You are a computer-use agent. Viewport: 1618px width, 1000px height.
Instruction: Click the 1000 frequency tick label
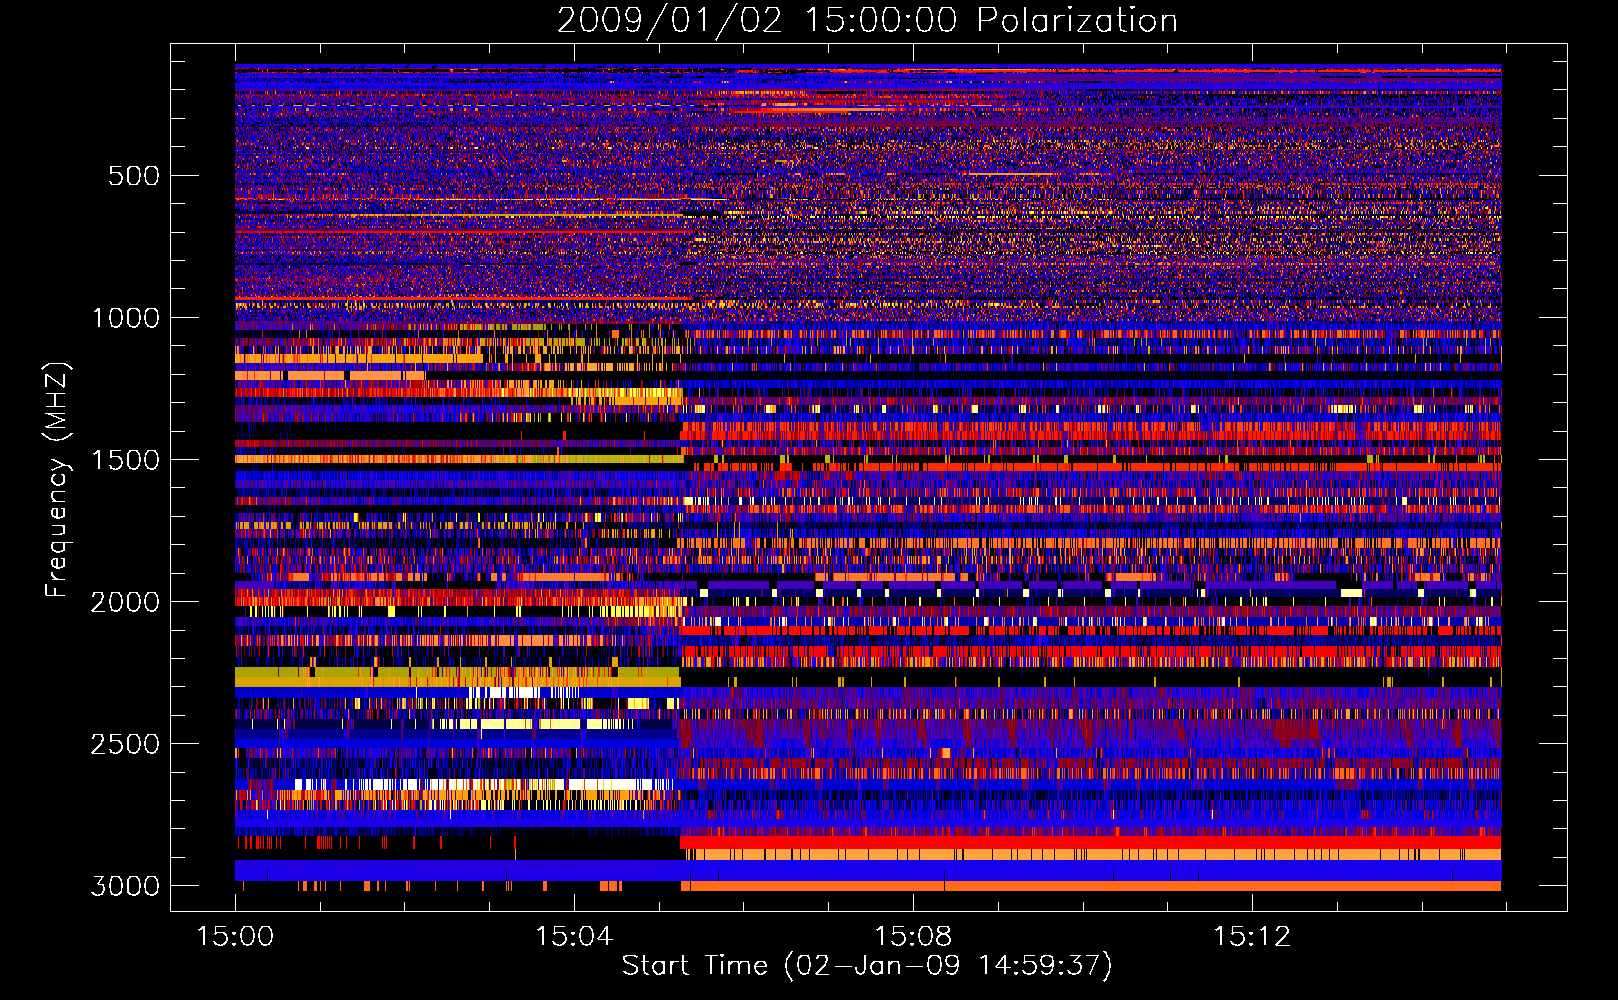125,318
